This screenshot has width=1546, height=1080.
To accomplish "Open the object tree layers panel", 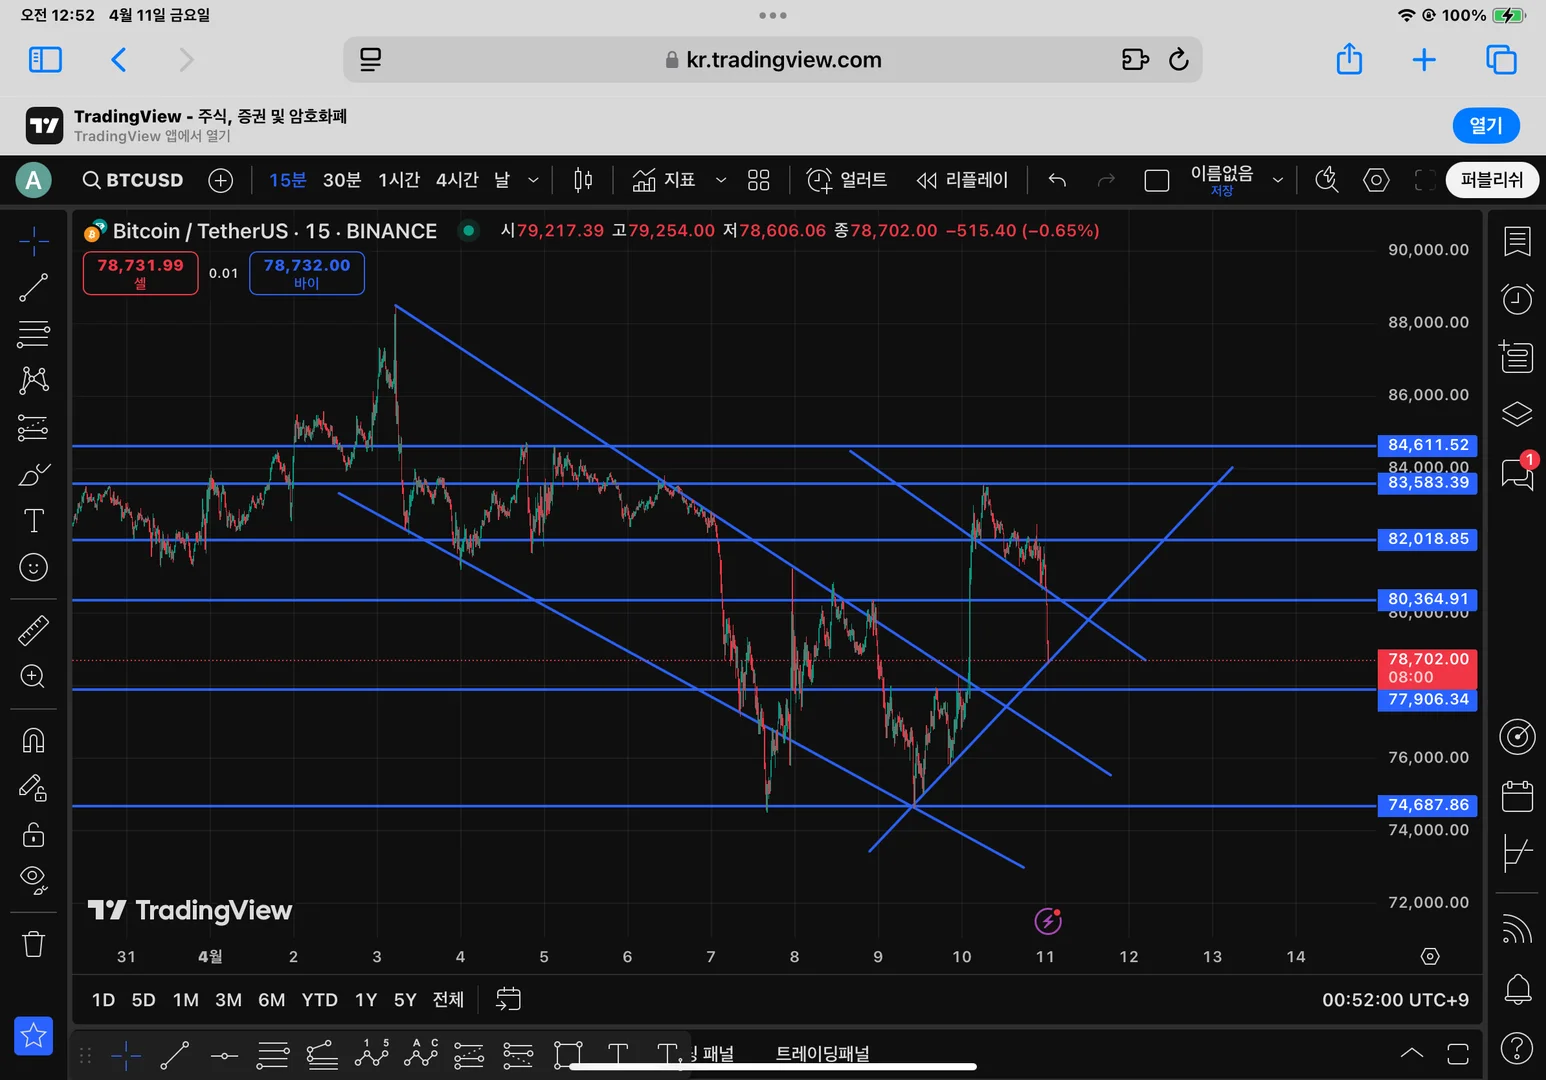I will tap(1517, 413).
